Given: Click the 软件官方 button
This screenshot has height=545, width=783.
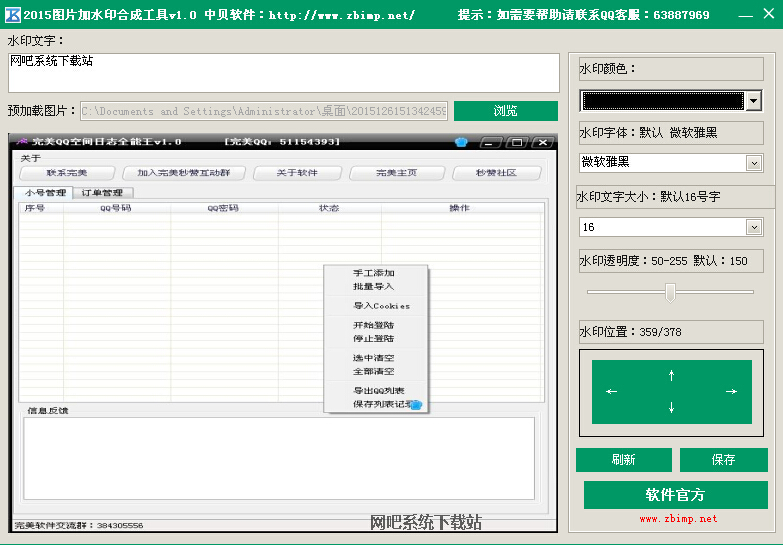Looking at the screenshot, I should click(676, 495).
